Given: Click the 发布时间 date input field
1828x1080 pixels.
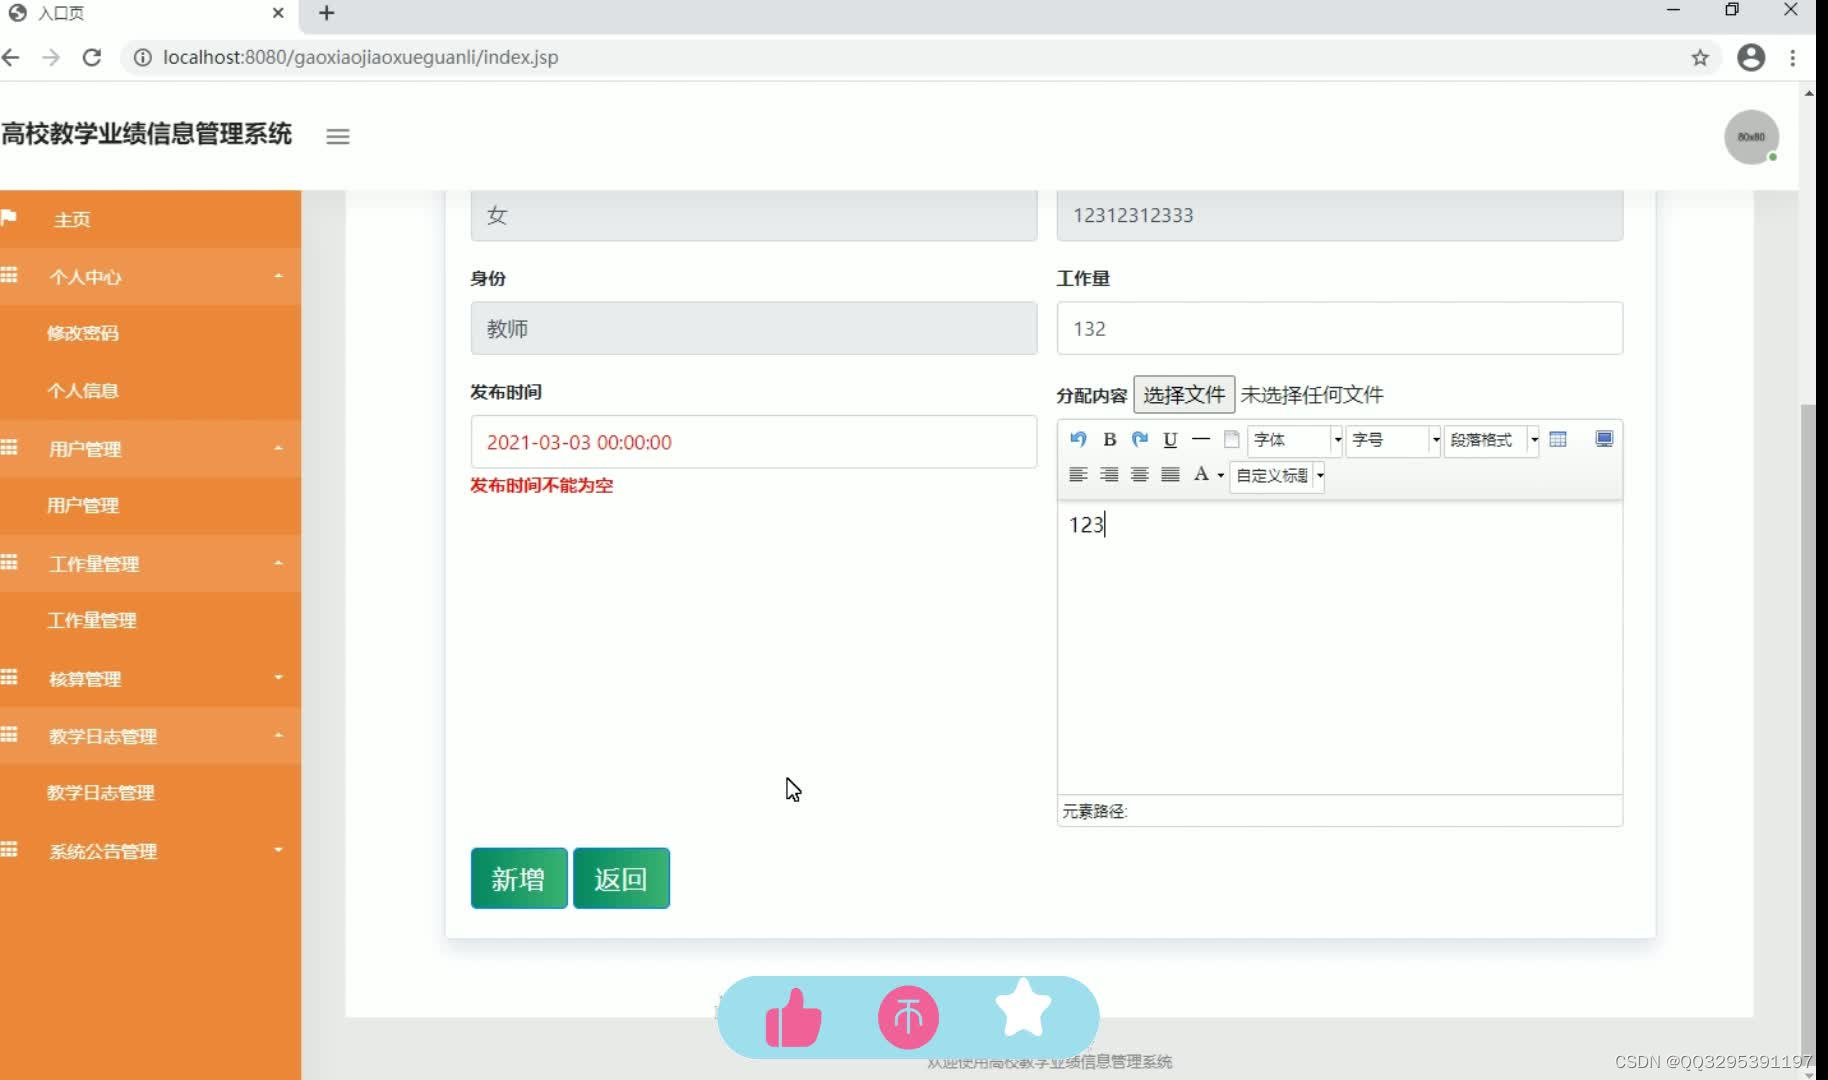Looking at the screenshot, I should coord(753,442).
